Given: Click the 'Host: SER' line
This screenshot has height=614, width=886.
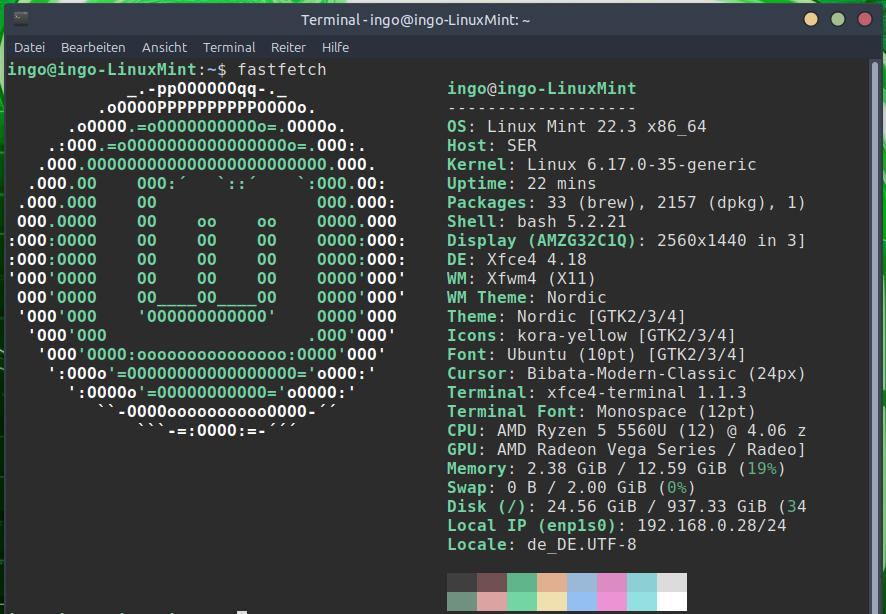Looking at the screenshot, I should tap(492, 146).
